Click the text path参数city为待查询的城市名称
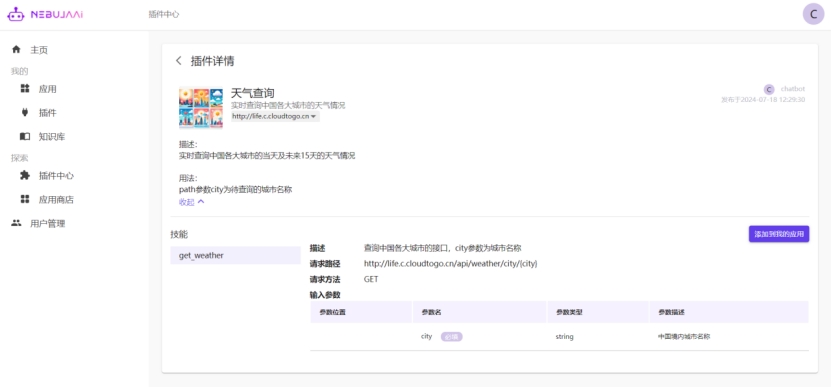Viewport: 831px width, 387px height. 236,189
